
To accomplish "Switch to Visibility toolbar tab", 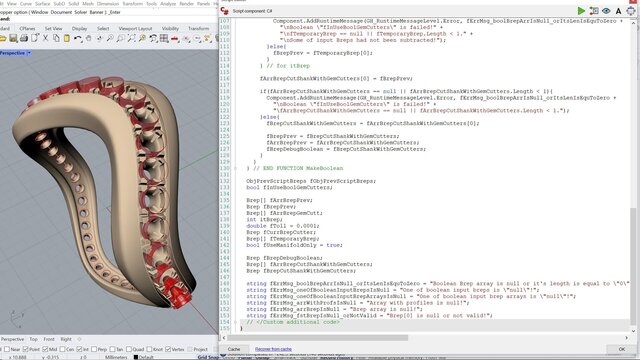I will coord(170,29).
